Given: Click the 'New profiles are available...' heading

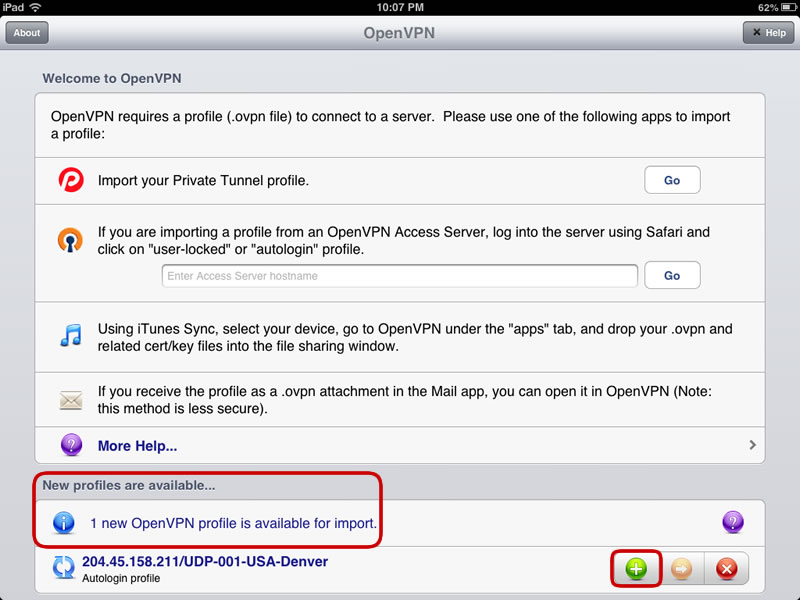Looking at the screenshot, I should (129, 485).
